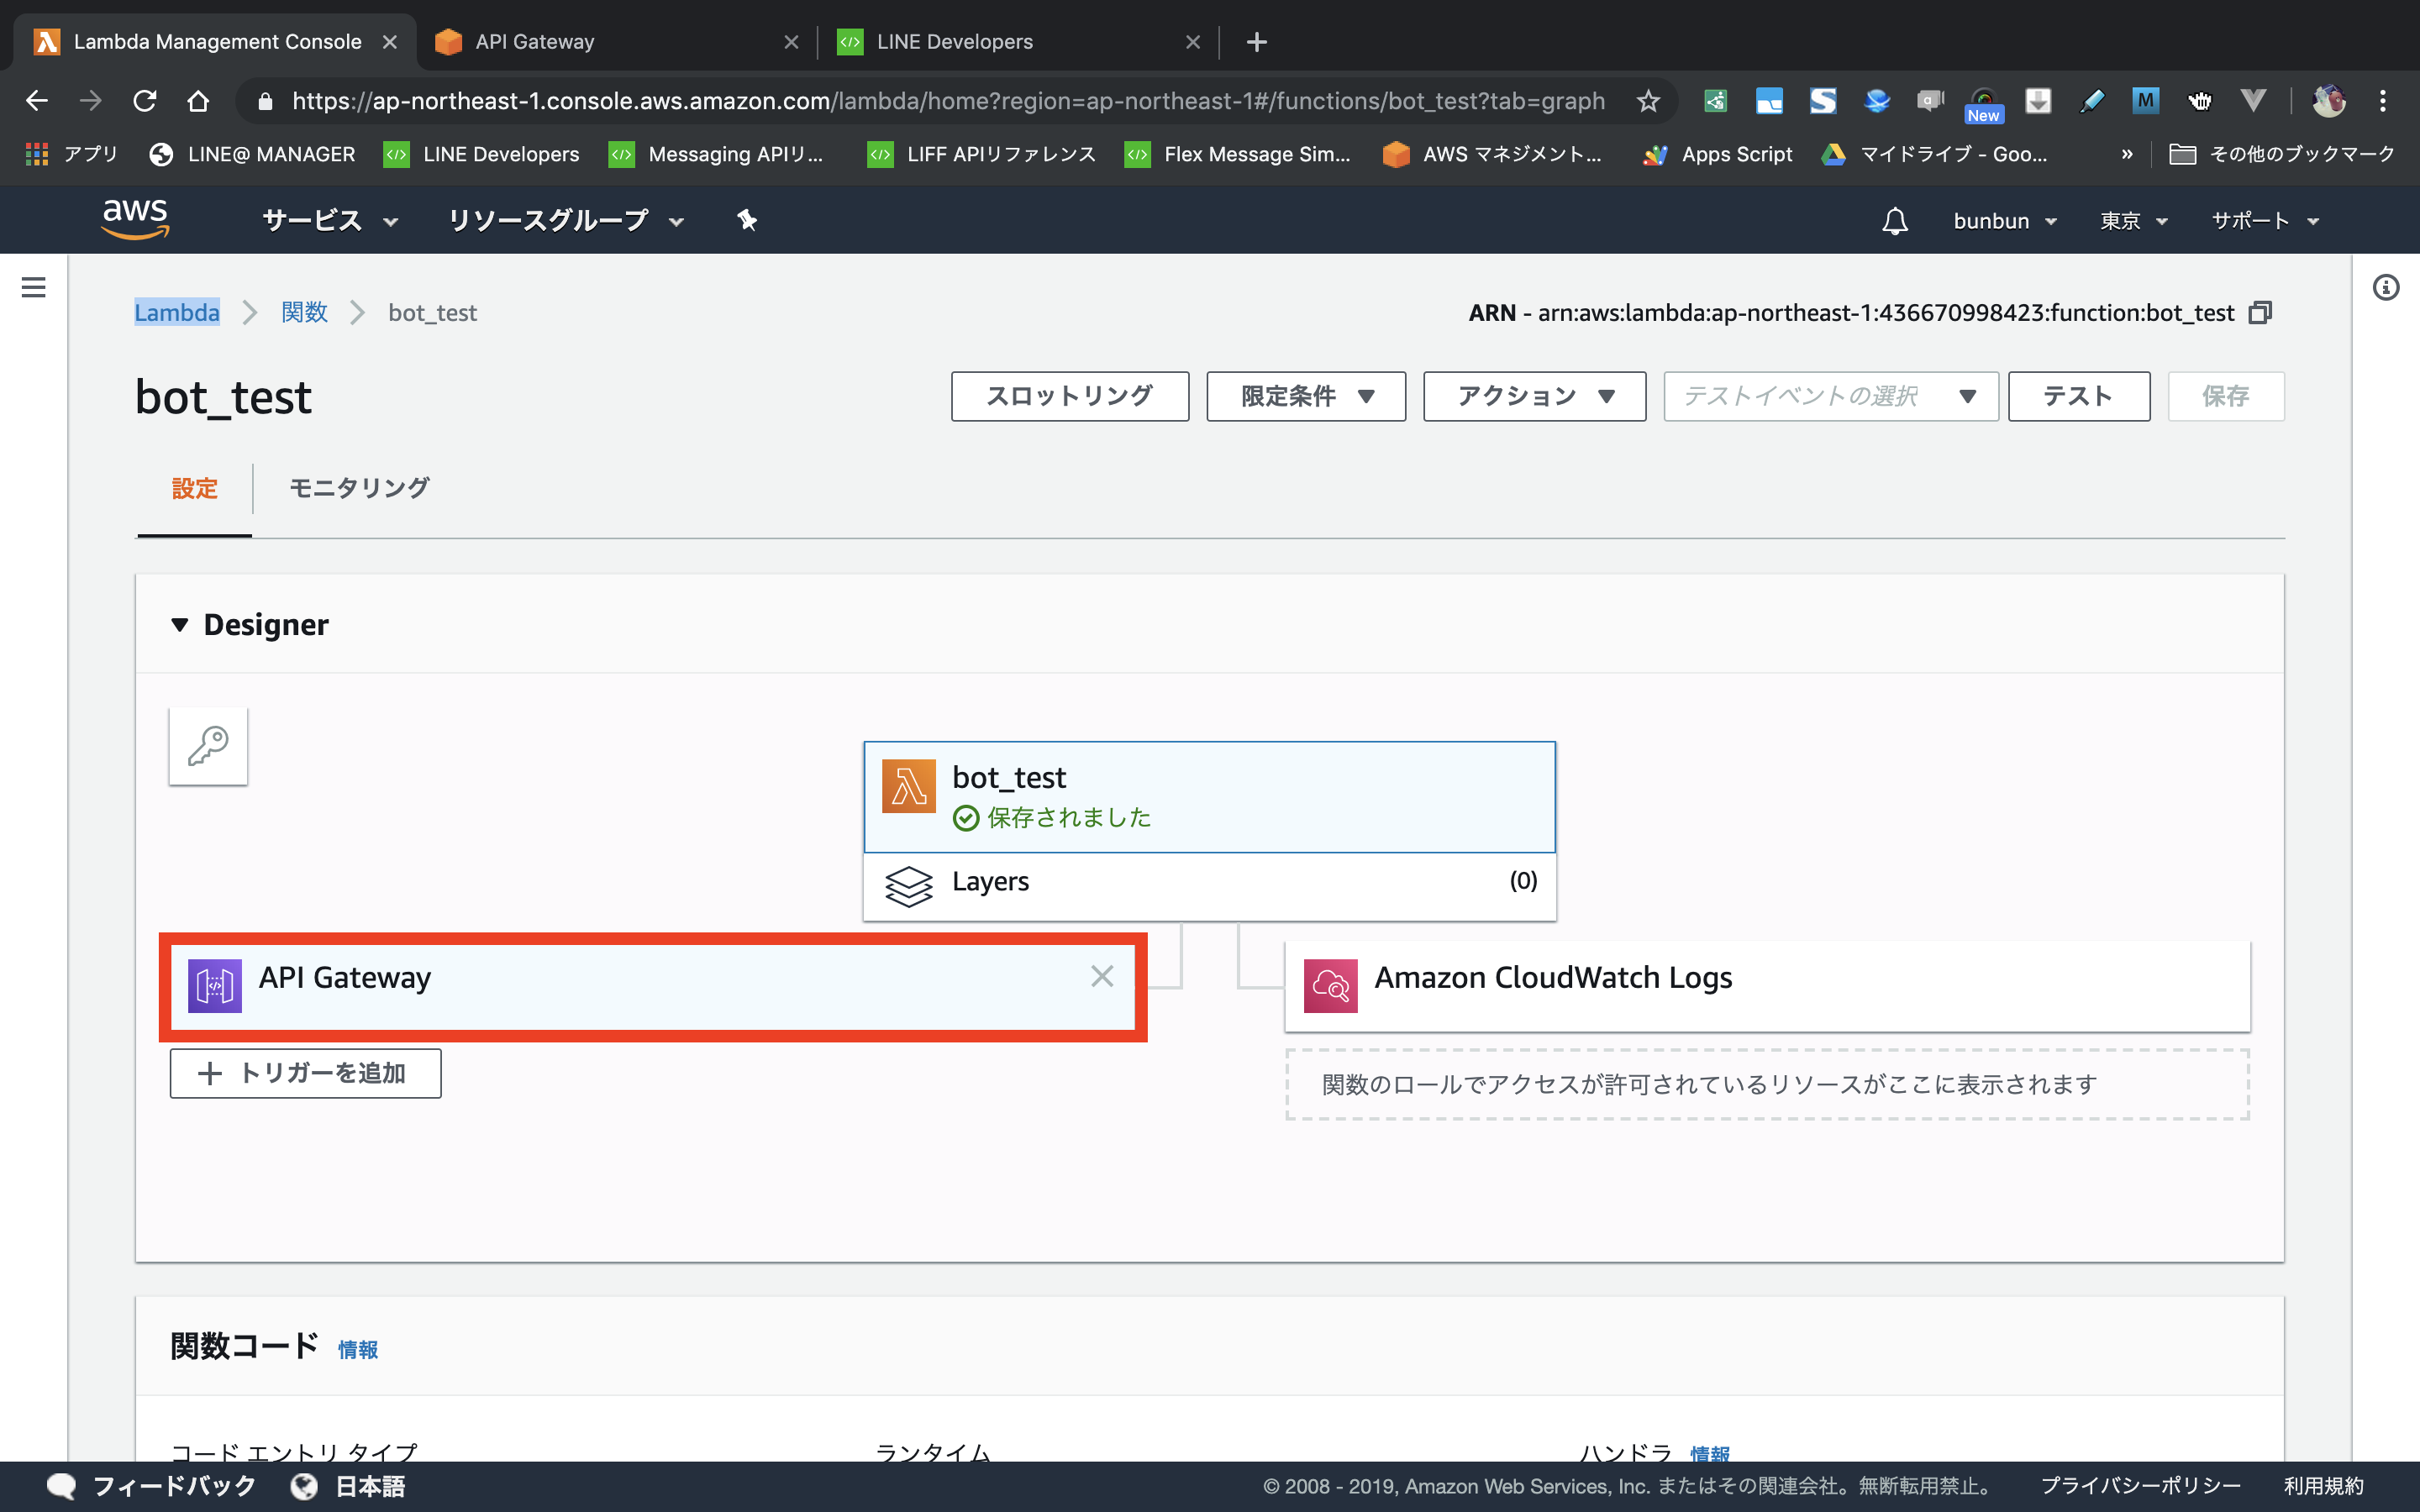Viewport: 2420px width, 1512px height.
Task: Open the Chrome three-dot menu
Action: pos(2383,101)
